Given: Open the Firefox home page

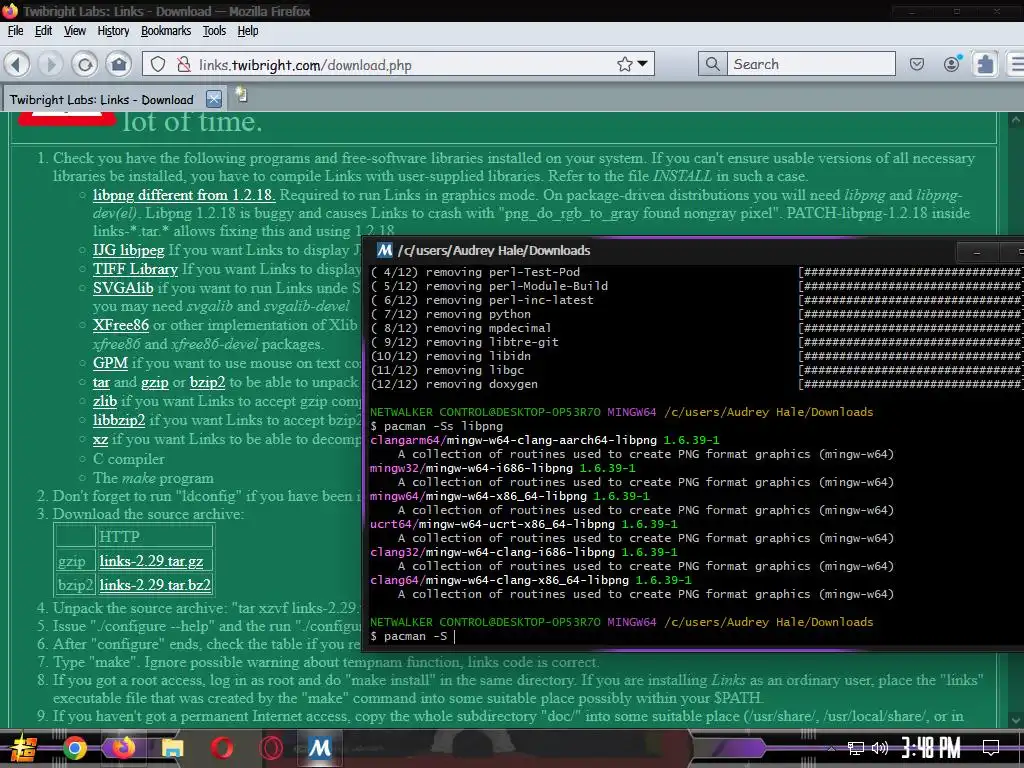Looking at the screenshot, I should coord(119,64).
